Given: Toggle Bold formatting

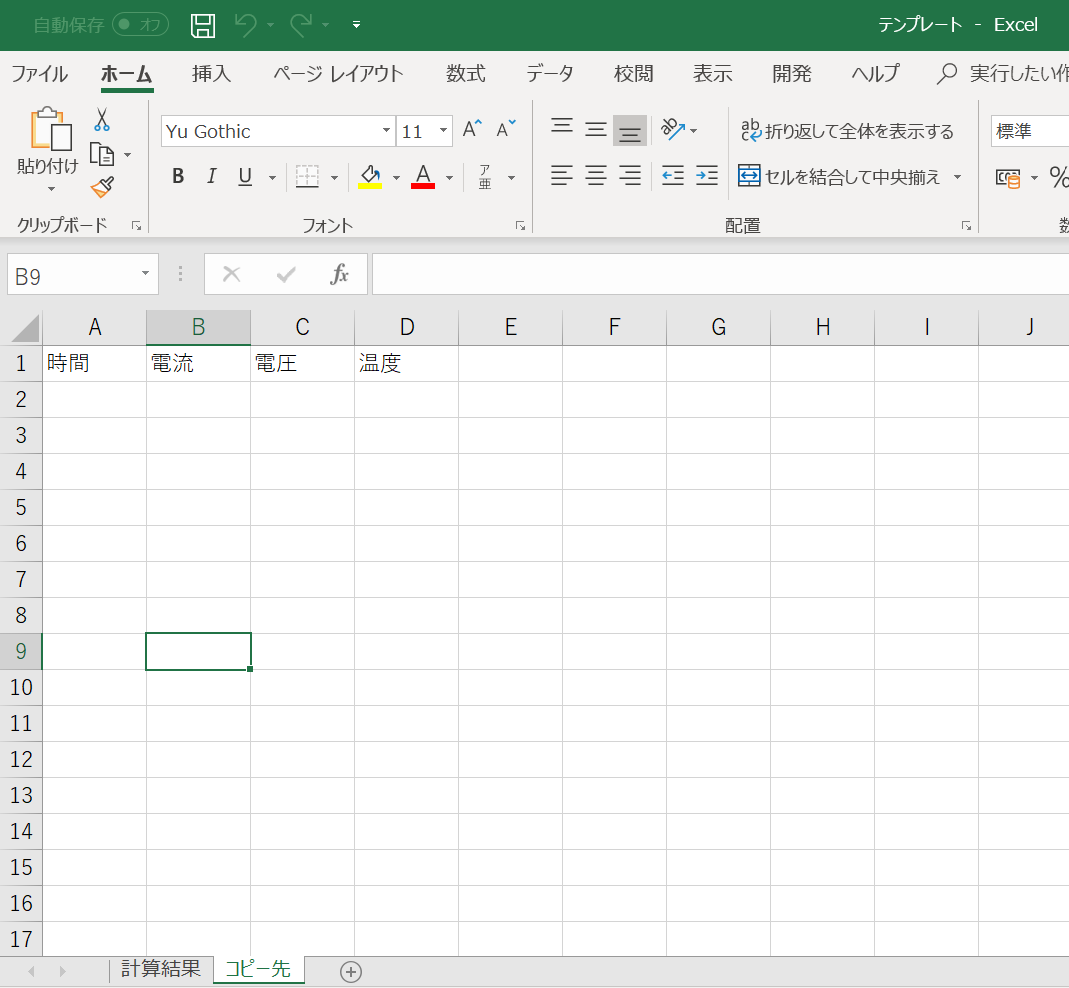Looking at the screenshot, I should pos(178,177).
